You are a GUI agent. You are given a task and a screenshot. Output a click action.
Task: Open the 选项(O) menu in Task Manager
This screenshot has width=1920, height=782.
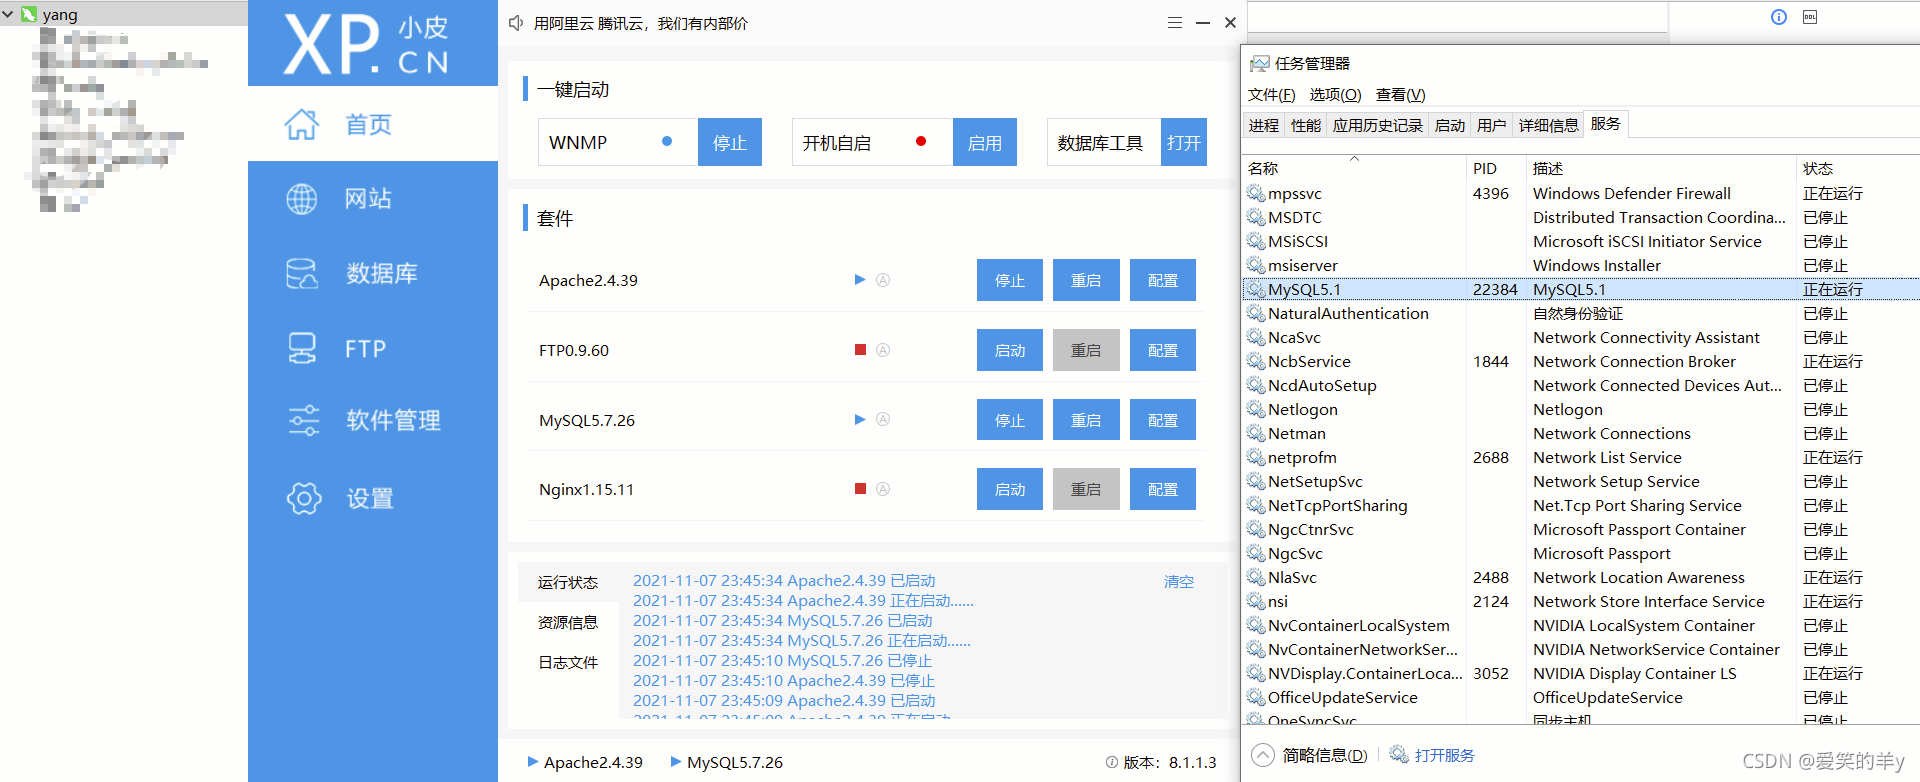tap(1336, 95)
